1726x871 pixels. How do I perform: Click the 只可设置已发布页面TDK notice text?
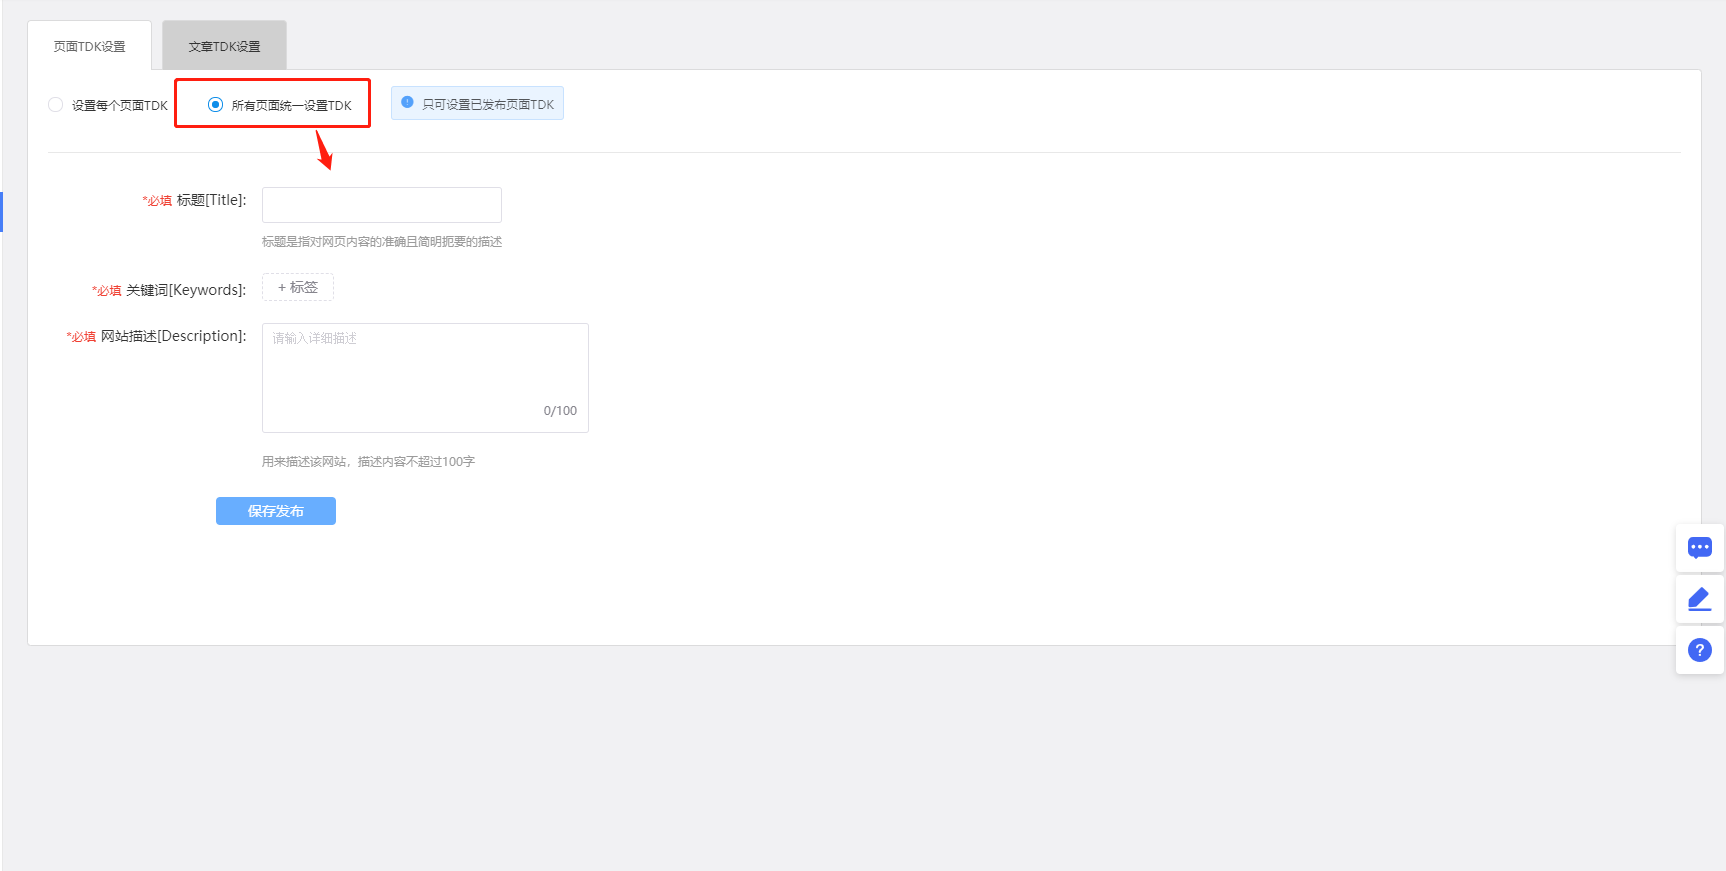(488, 105)
